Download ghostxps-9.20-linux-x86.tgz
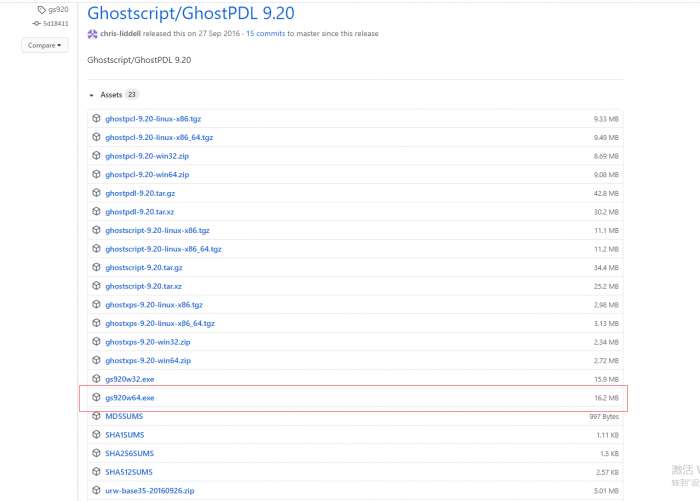700x501 pixels. tap(154, 305)
